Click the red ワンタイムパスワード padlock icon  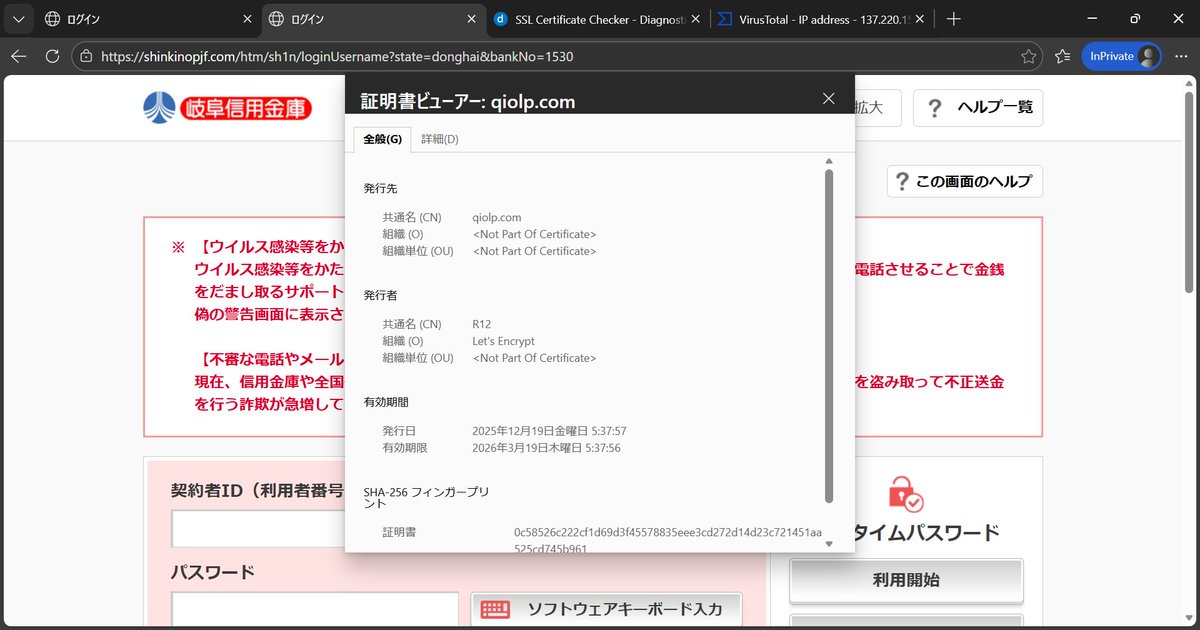click(906, 494)
